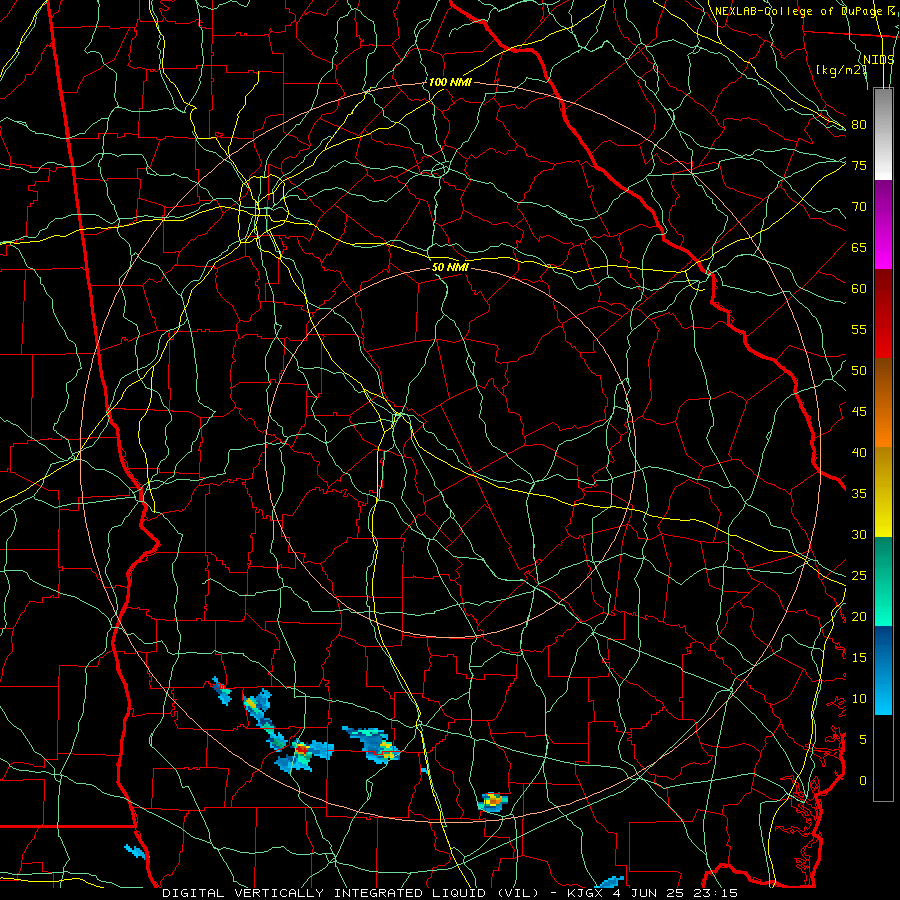Click the NIDS label
The image size is (900, 900).
[879, 60]
